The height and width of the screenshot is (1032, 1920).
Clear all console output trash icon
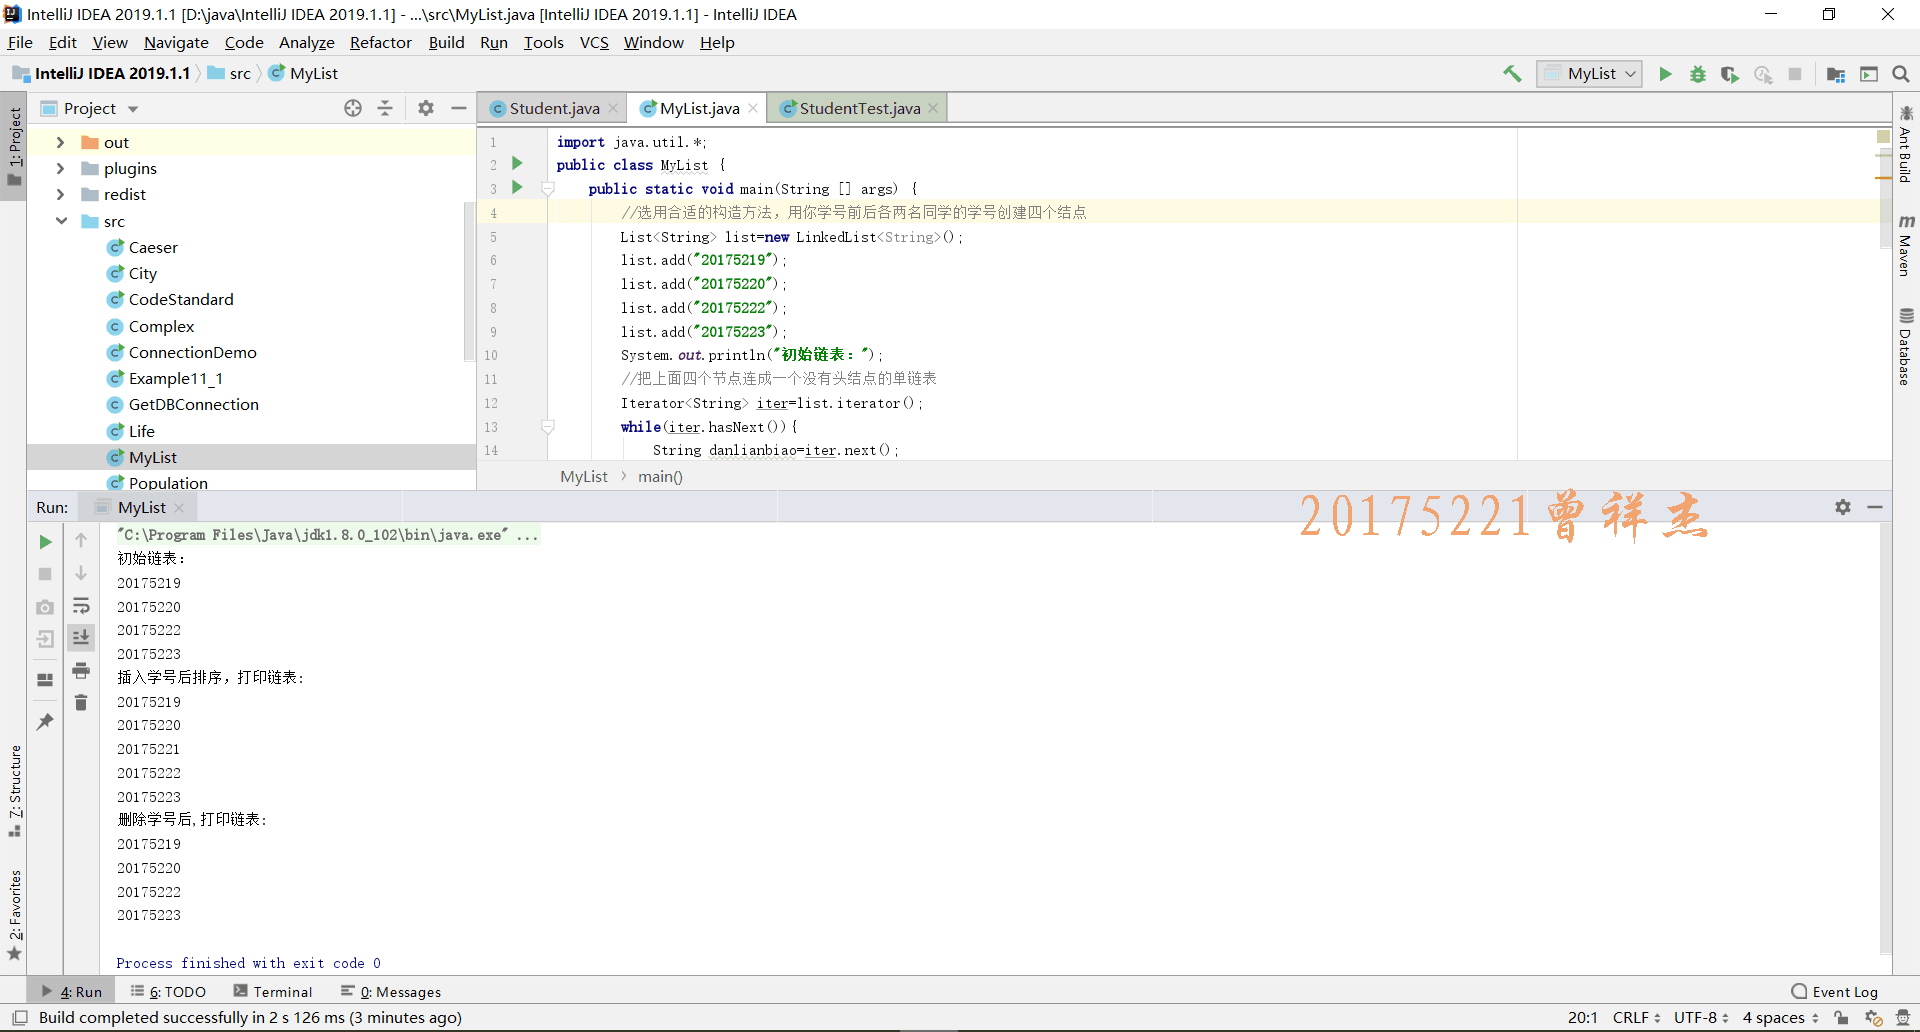(x=81, y=703)
